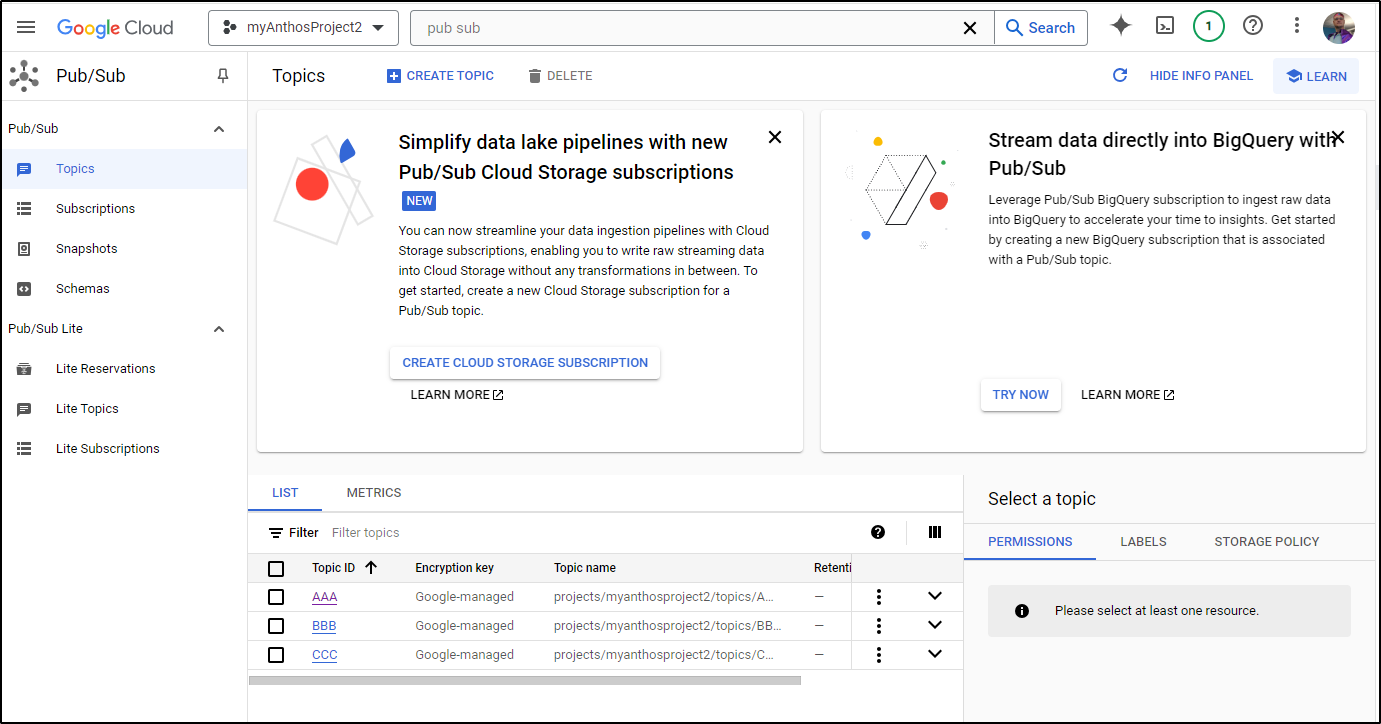
Task: Open topic link CCC
Action: 325,655
